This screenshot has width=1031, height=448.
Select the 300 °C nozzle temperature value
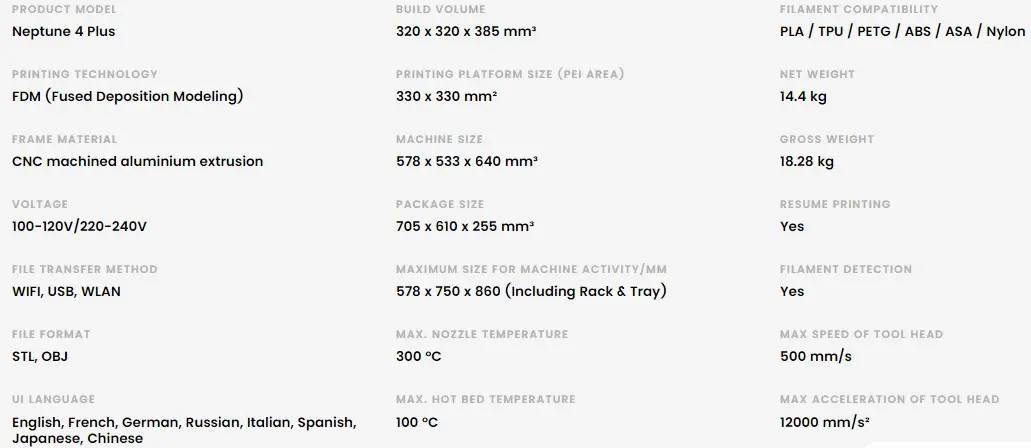coord(418,357)
